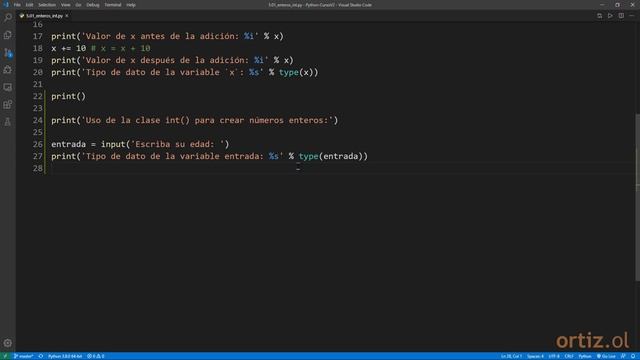Synchronize changes via status bar sync icon
This screenshot has width=640, height=360.
[41, 356]
